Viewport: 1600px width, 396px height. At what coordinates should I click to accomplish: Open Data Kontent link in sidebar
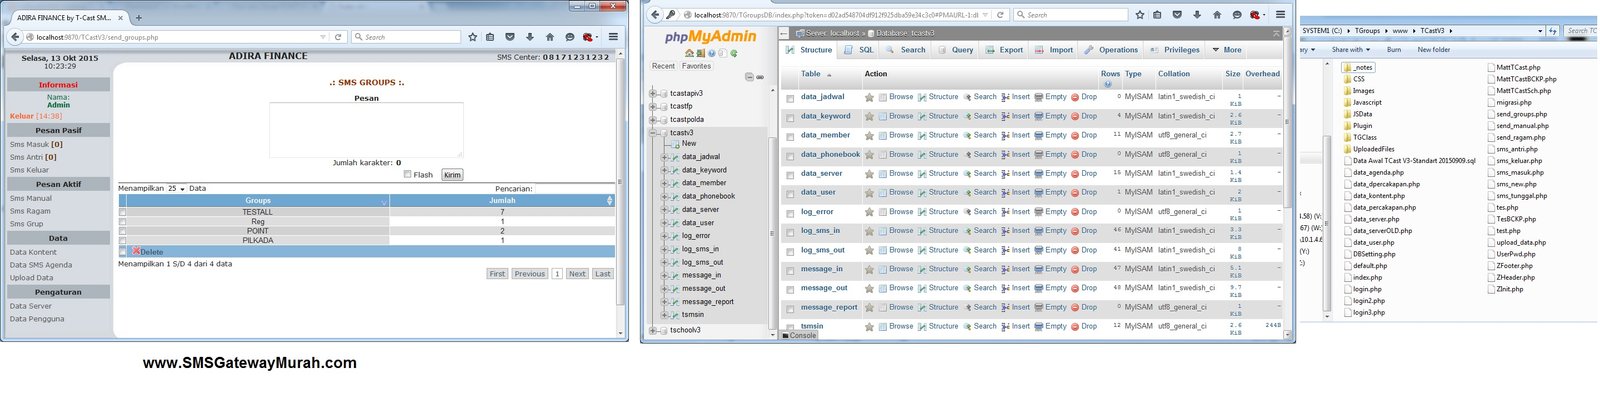(x=33, y=252)
